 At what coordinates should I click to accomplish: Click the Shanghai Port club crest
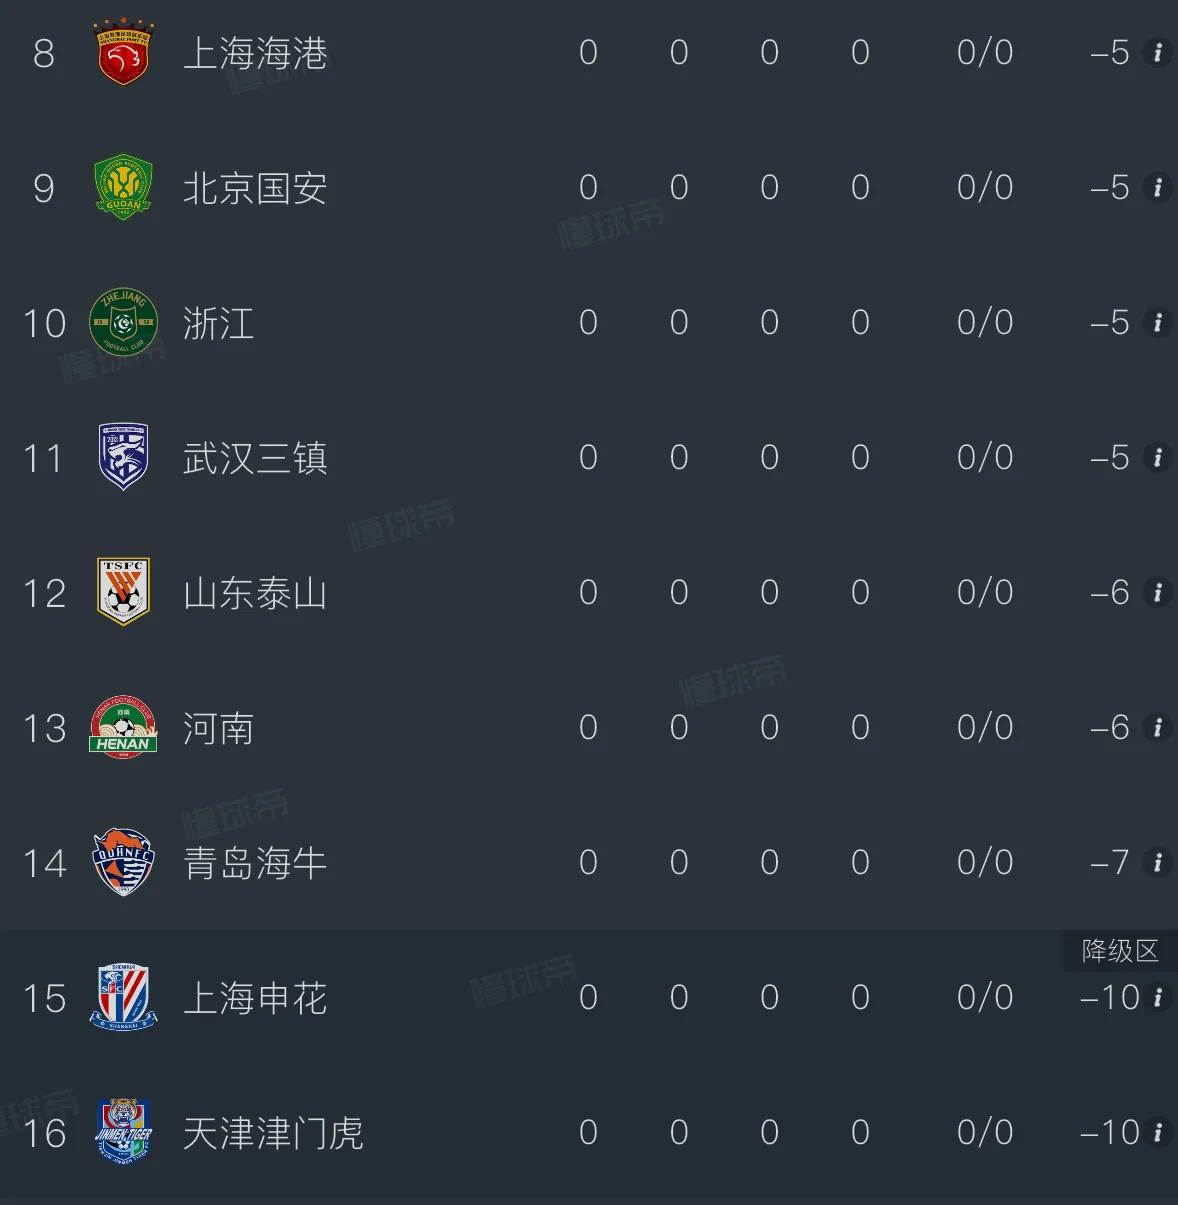point(123,53)
